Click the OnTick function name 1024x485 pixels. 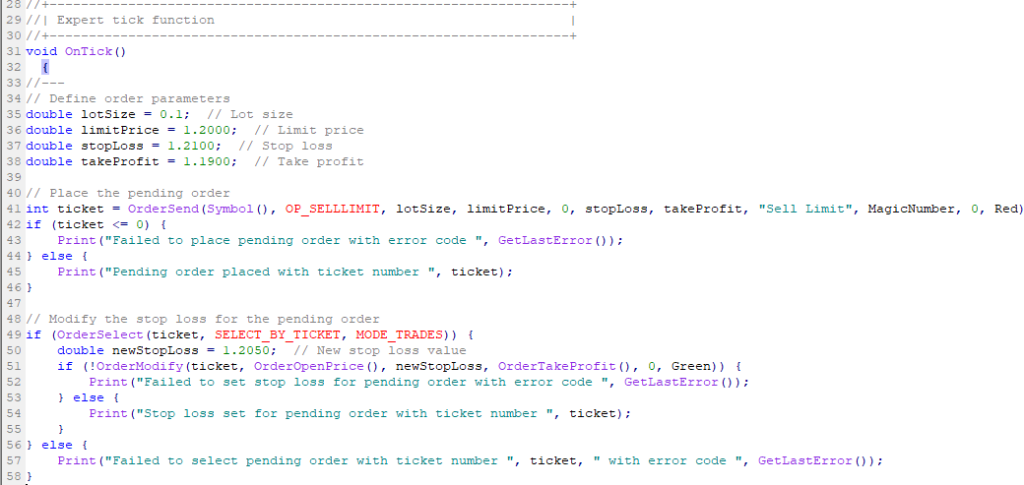(88, 52)
